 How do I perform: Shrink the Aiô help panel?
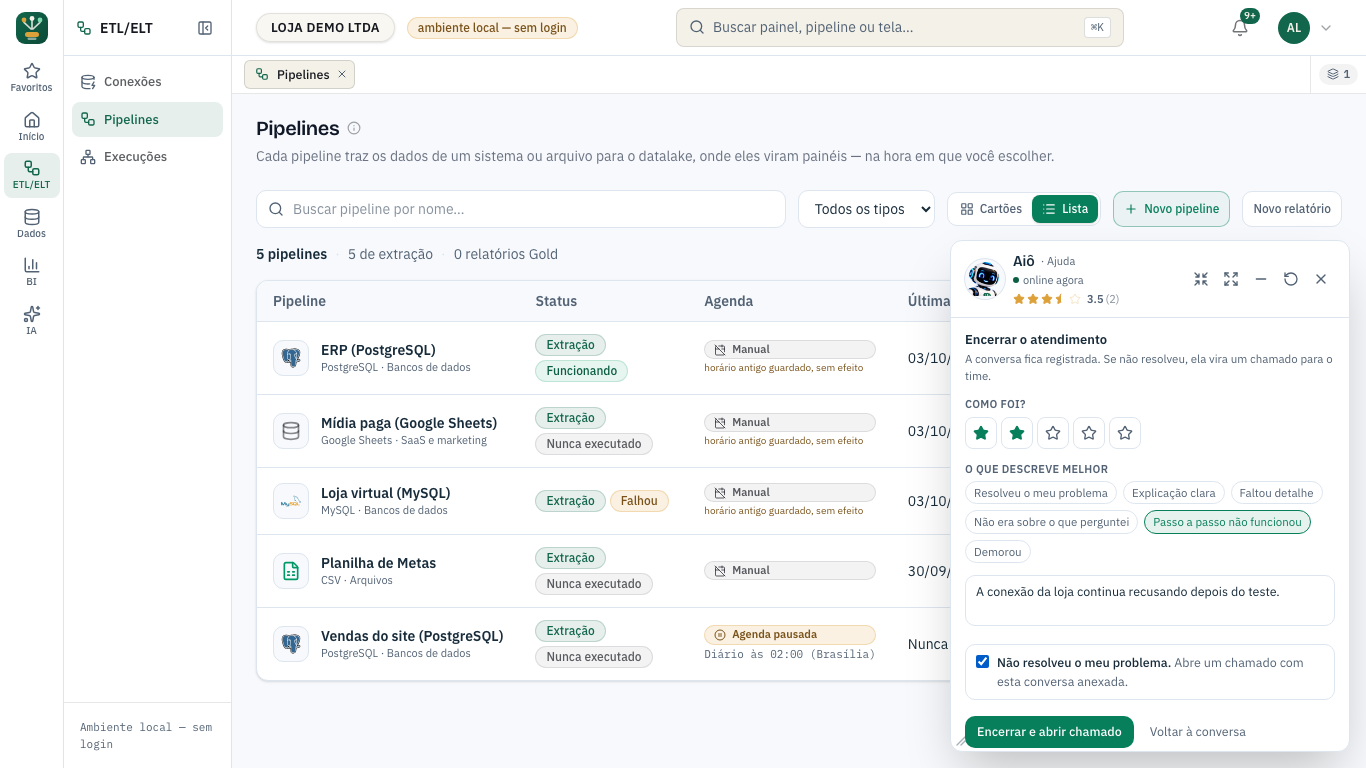(x=1201, y=279)
